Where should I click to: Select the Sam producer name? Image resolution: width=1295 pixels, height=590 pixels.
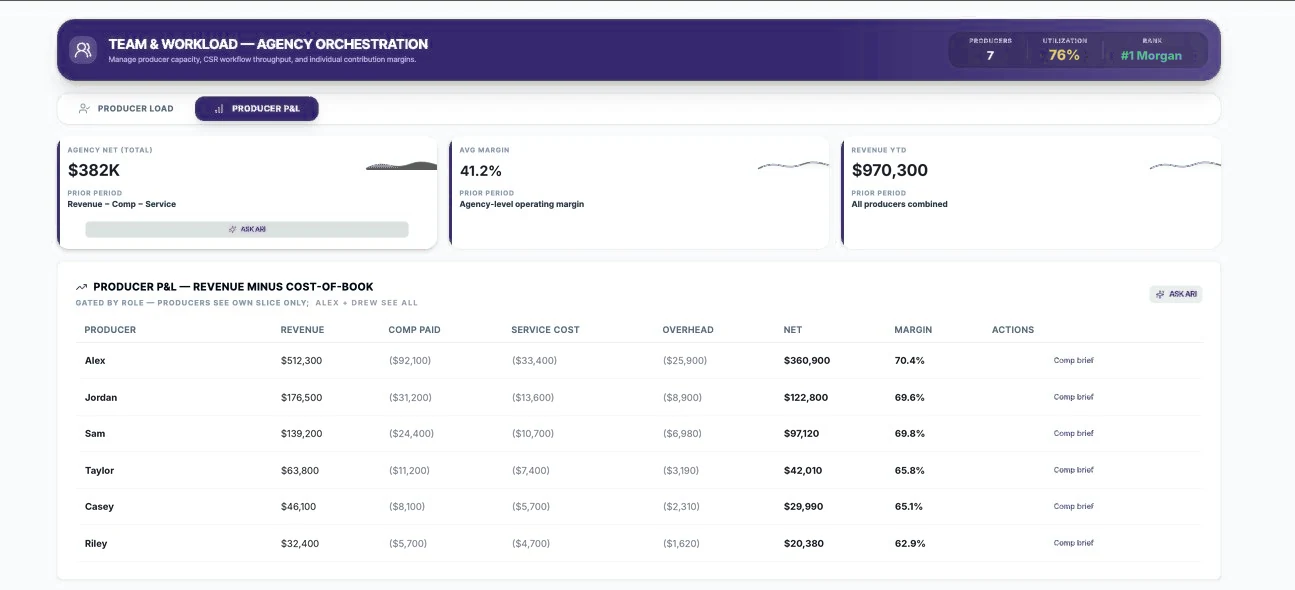(x=95, y=433)
